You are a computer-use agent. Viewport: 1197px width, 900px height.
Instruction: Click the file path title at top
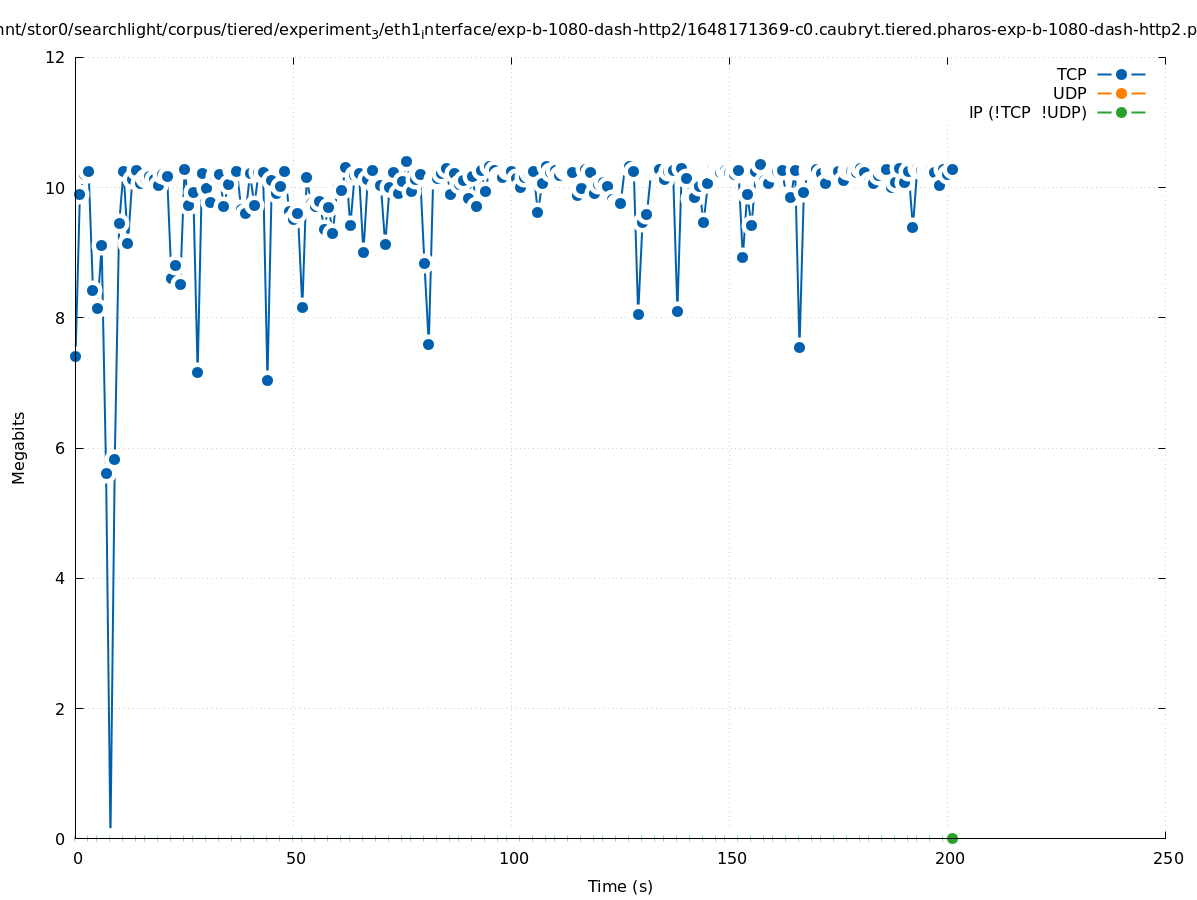pyautogui.click(x=598, y=30)
